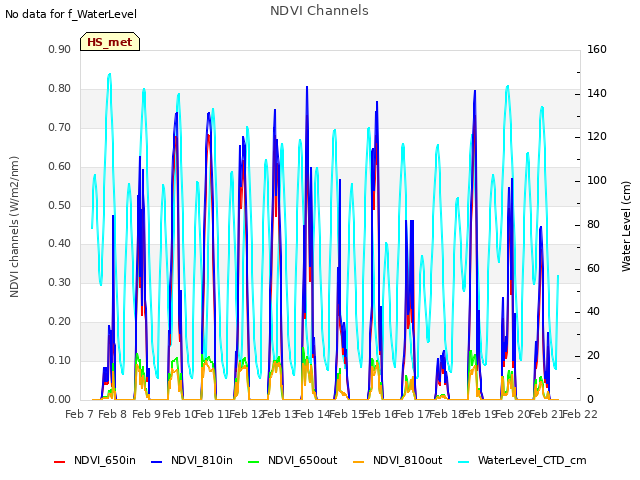Click the Feb 14 x-axis tick label
The width and height of the screenshot is (640, 480).
[x=313, y=414]
